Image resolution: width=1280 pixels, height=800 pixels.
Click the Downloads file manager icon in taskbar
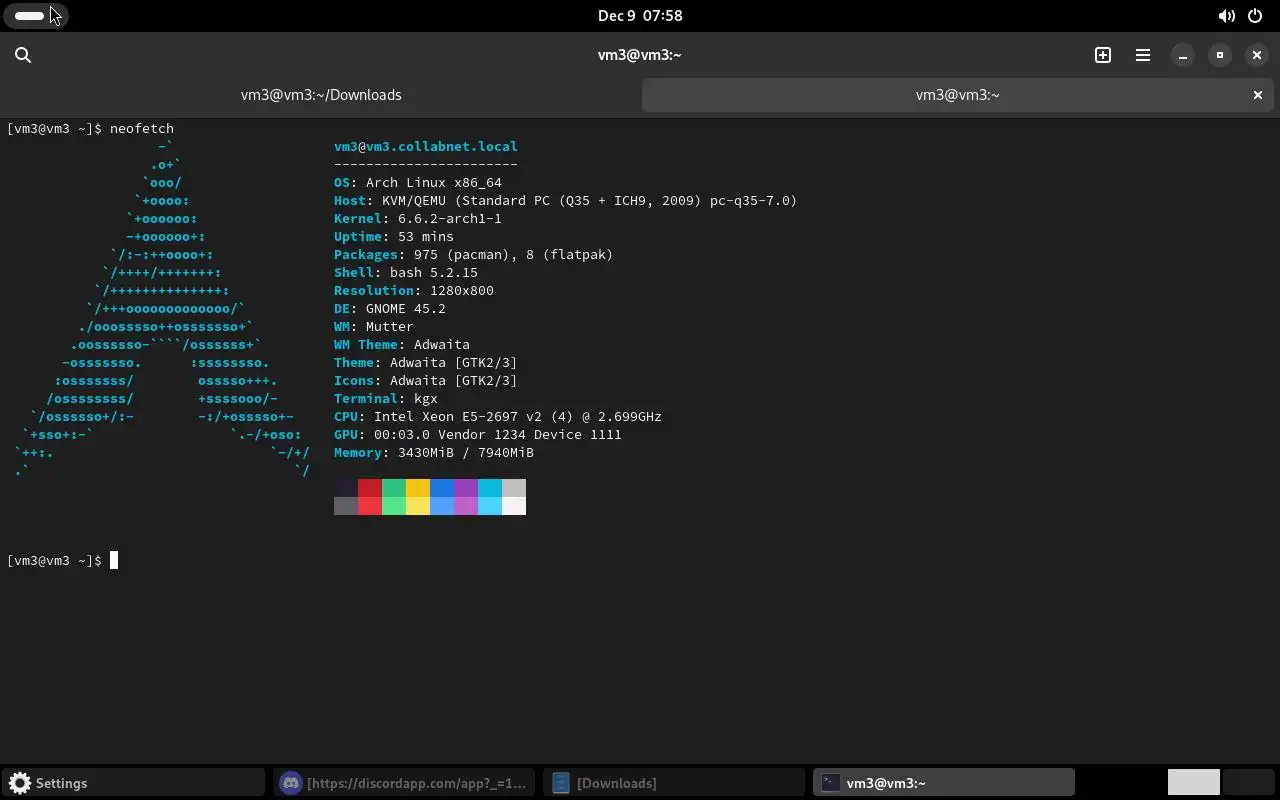click(x=560, y=783)
